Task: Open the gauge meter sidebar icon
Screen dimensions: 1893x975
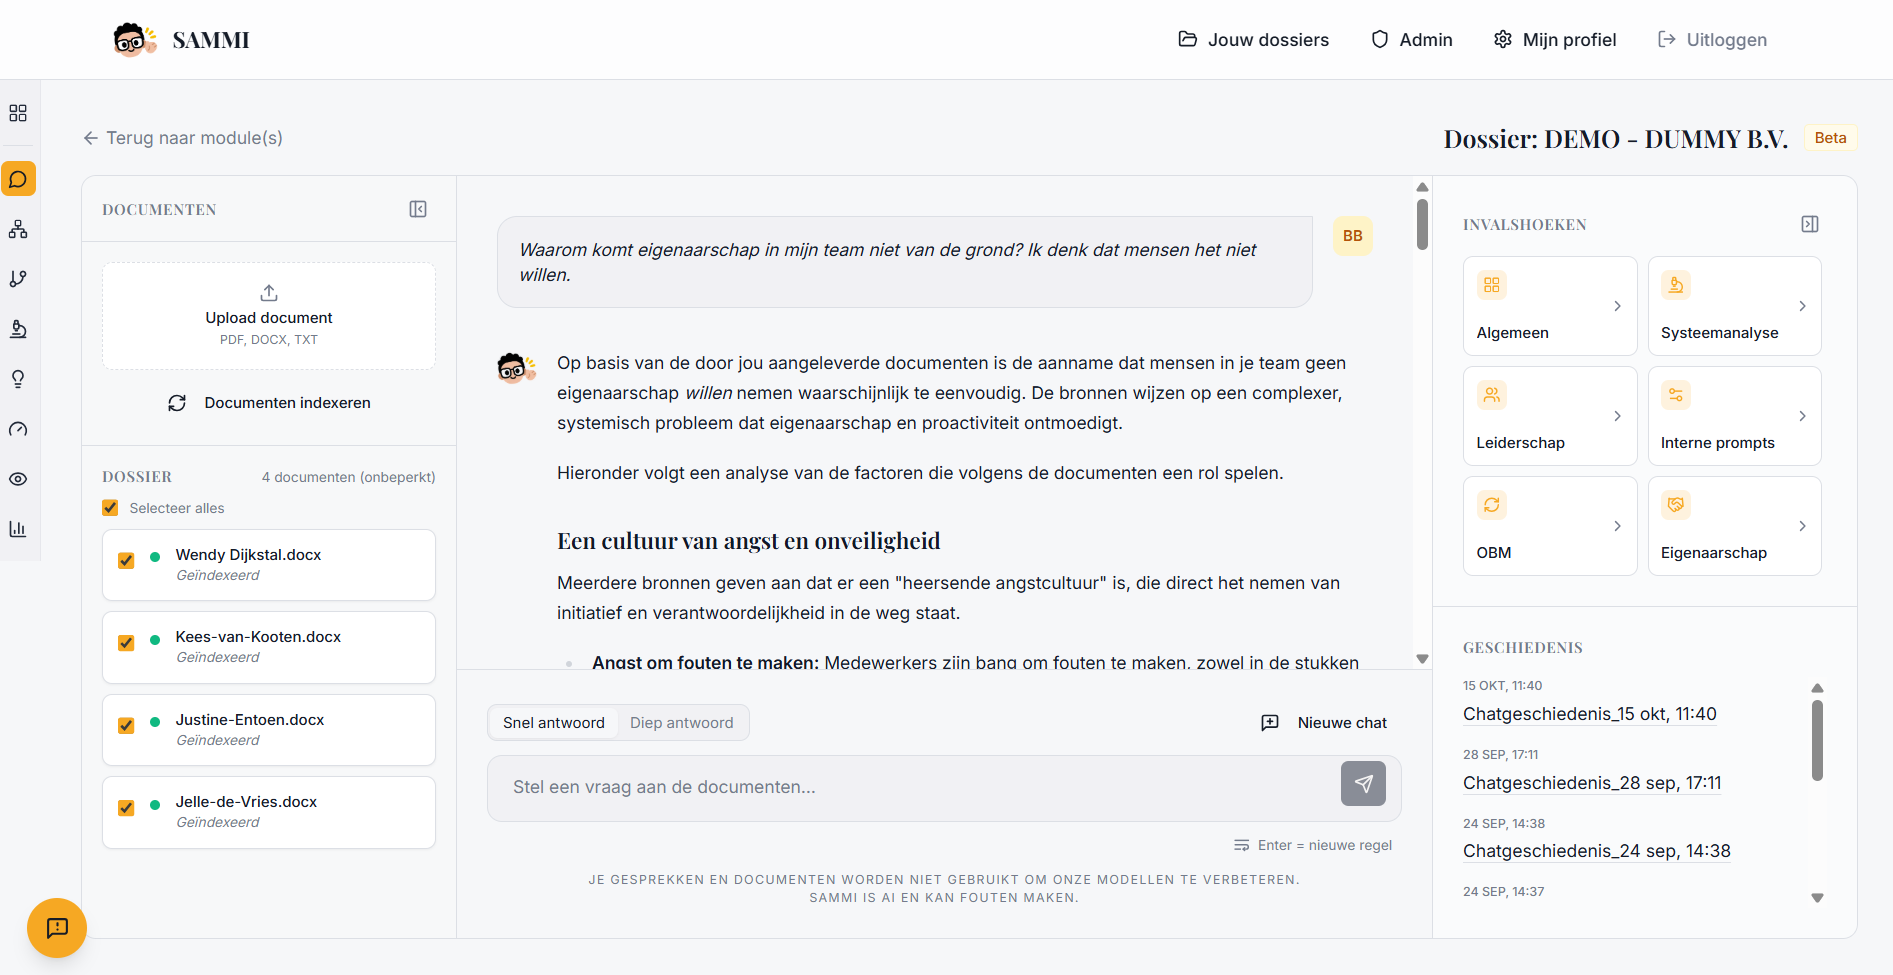Action: (x=18, y=429)
